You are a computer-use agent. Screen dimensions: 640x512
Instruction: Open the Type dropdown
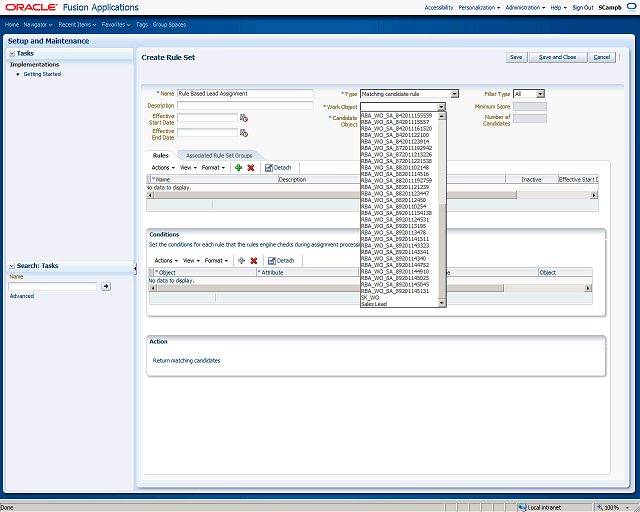tap(454, 94)
